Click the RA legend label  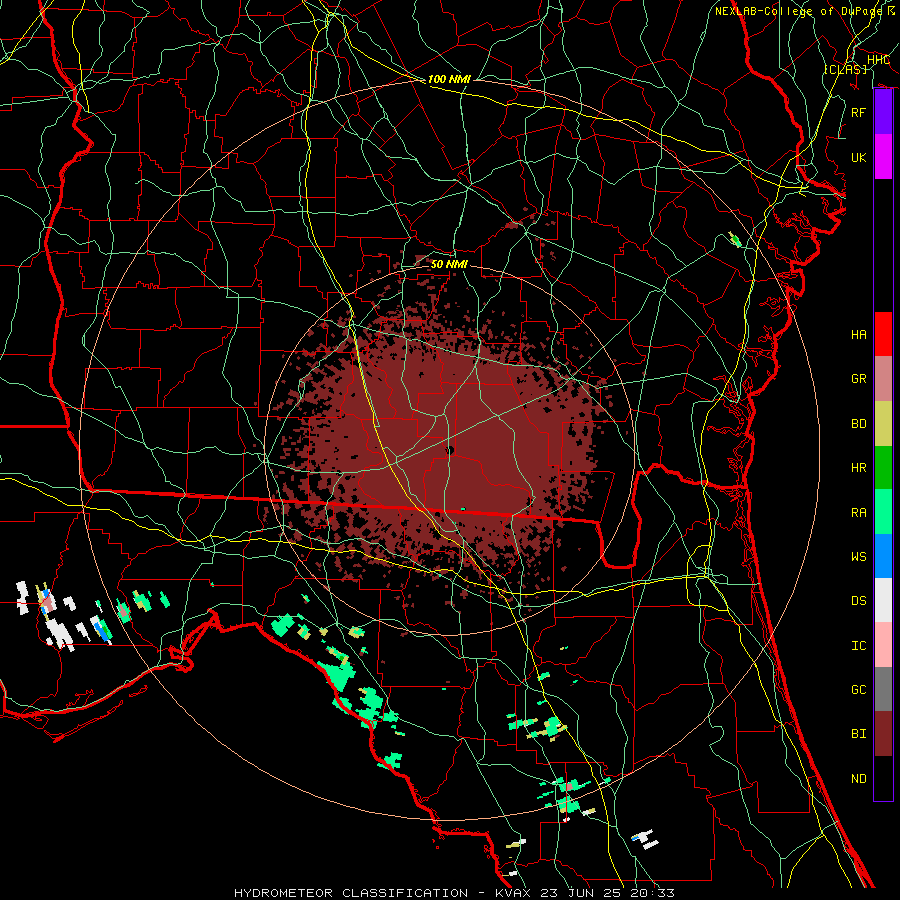pos(859,513)
